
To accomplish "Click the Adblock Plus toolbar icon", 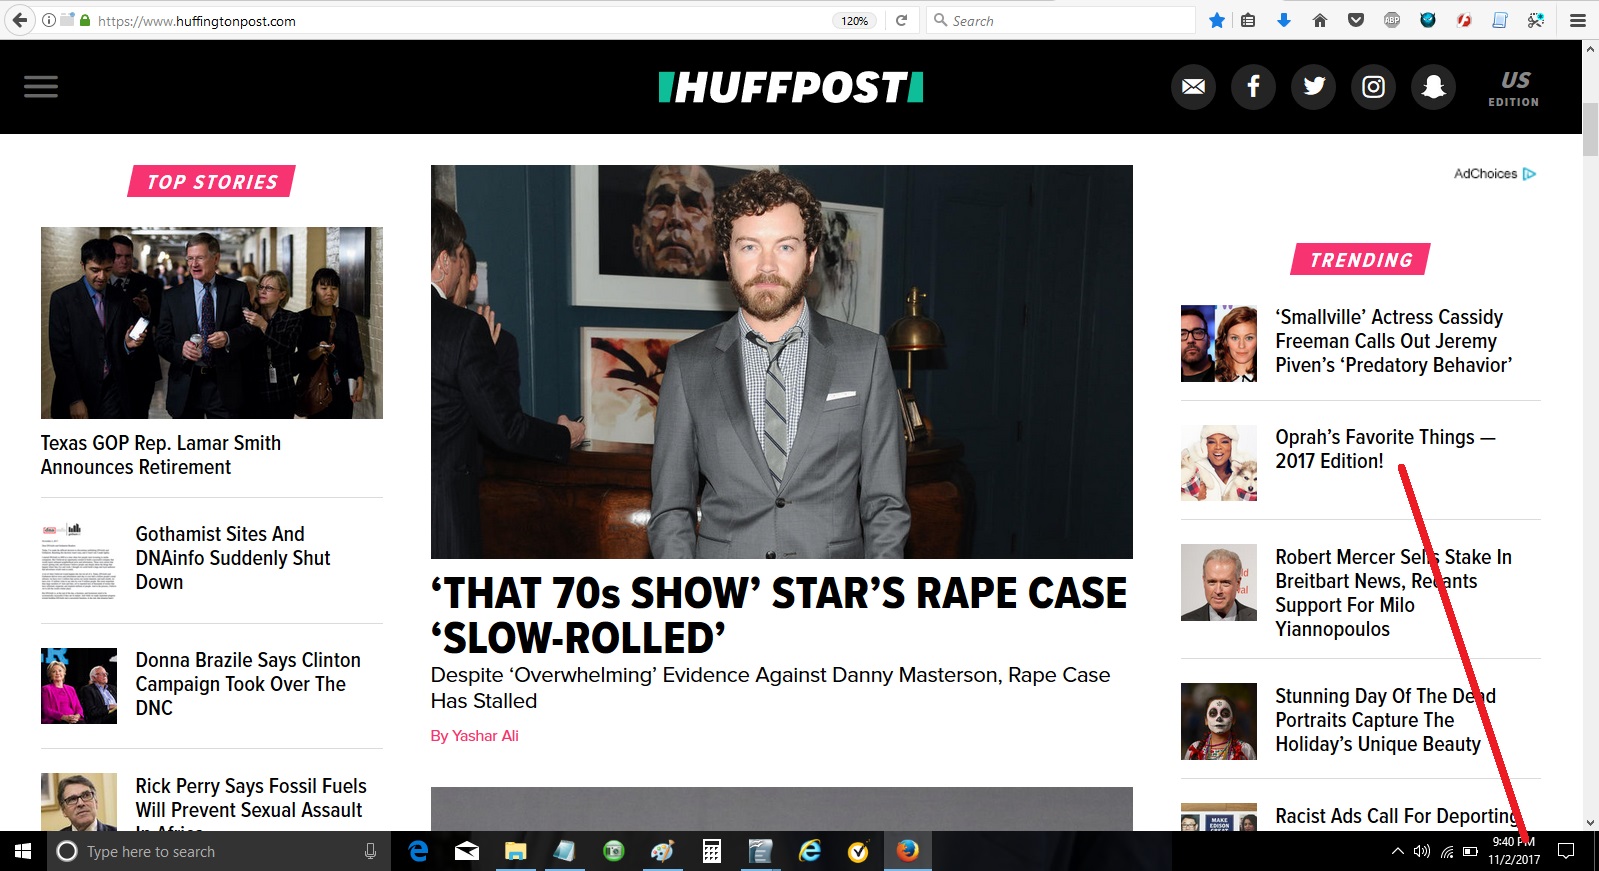I will tap(1392, 20).
